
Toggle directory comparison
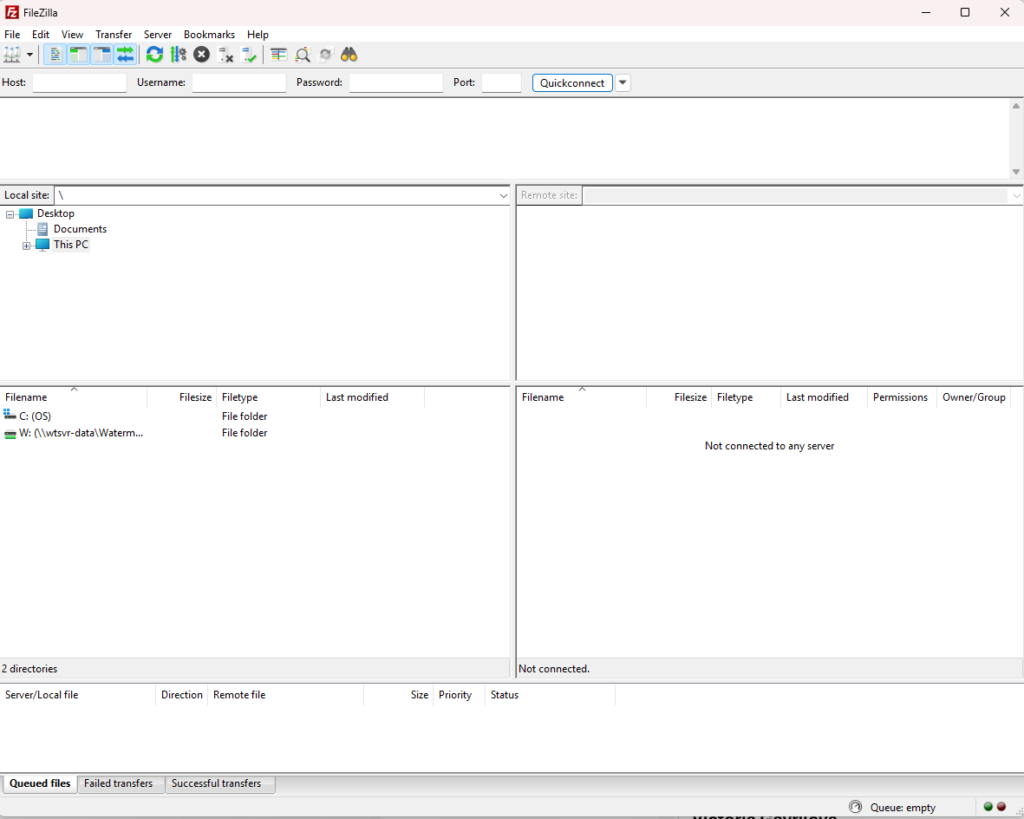[302, 55]
